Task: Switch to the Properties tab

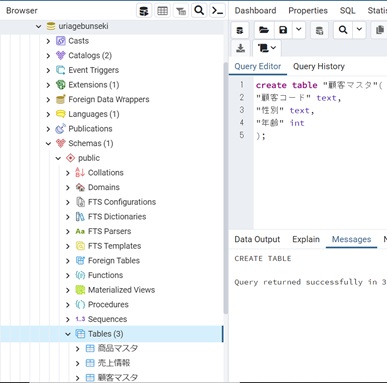Action: coord(308,11)
